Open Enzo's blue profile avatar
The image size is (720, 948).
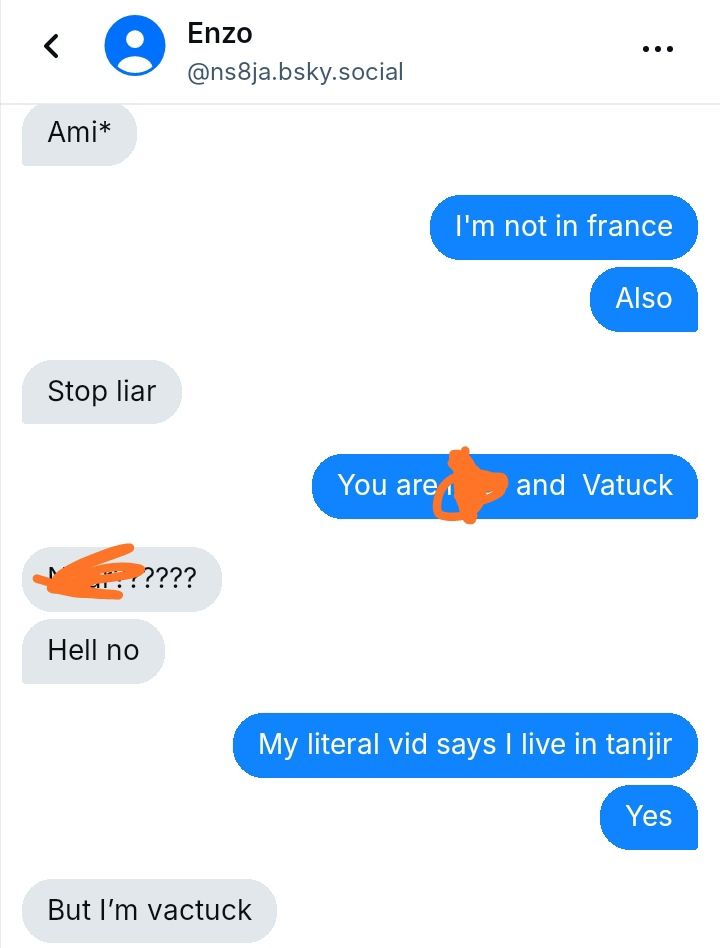135,46
